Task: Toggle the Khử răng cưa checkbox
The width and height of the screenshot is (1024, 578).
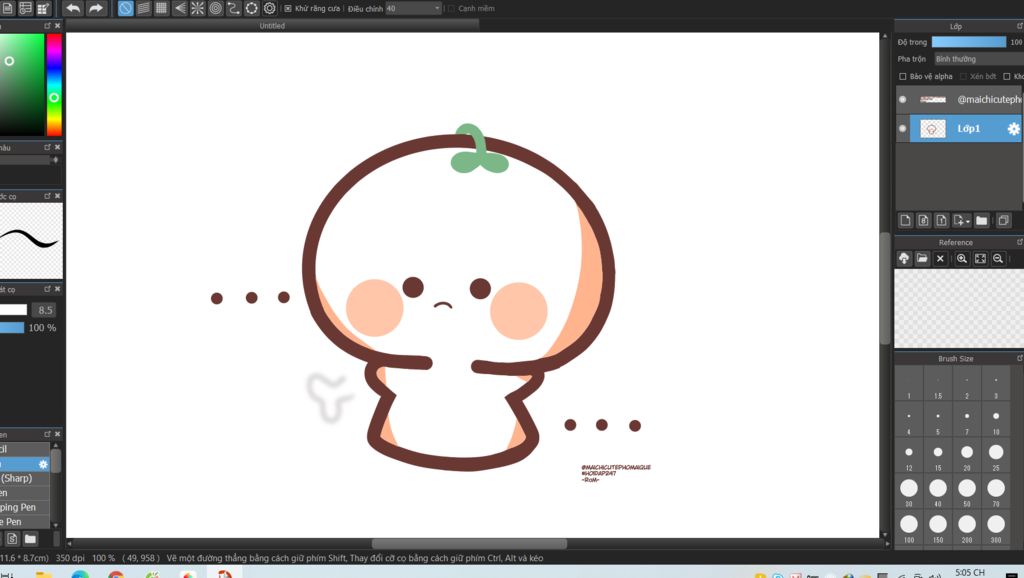Action: click(x=288, y=8)
